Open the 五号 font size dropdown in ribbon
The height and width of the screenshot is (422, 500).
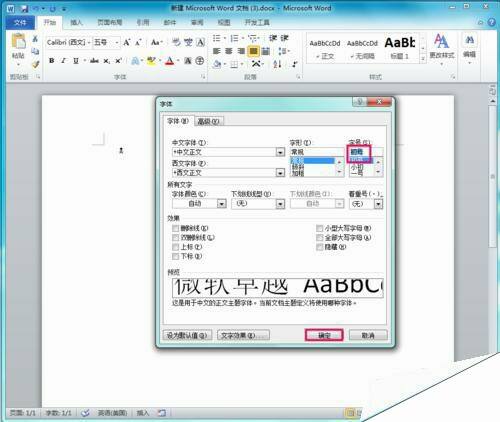click(x=117, y=42)
